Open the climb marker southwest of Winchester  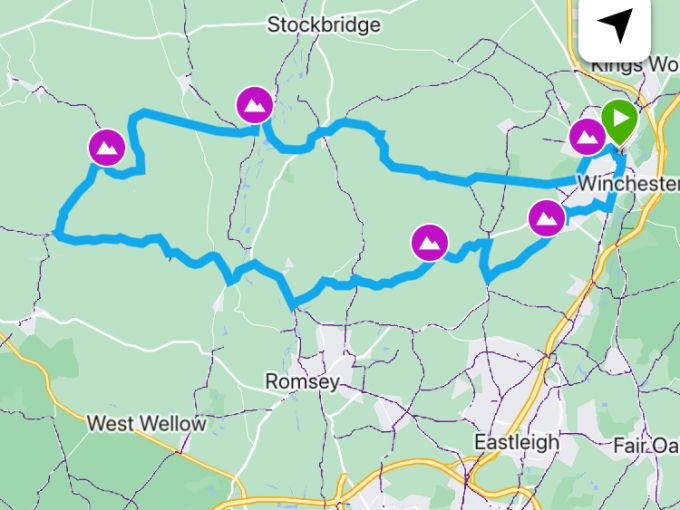(x=547, y=218)
